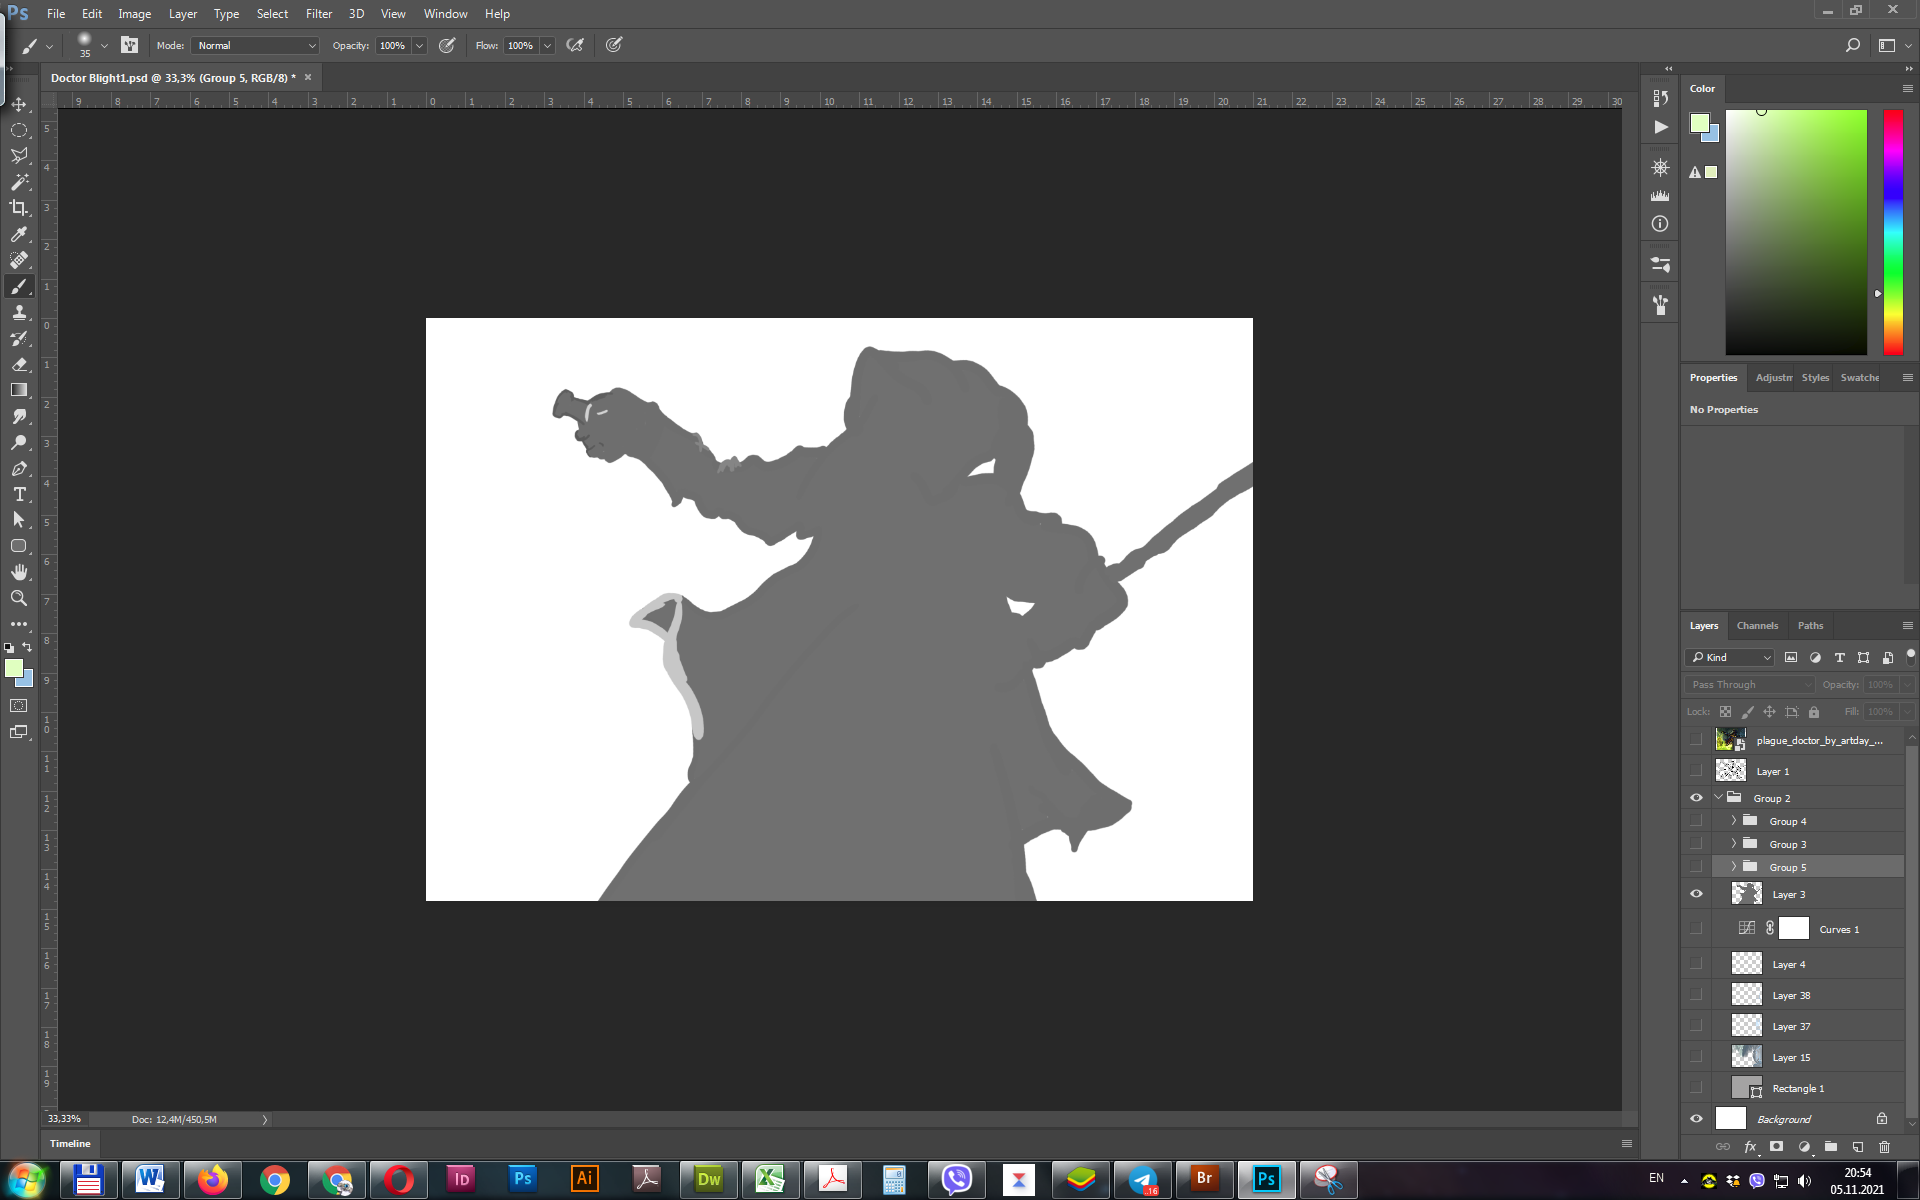Open the Info panel icon
This screenshot has height=1200, width=1920.
(x=1660, y=224)
